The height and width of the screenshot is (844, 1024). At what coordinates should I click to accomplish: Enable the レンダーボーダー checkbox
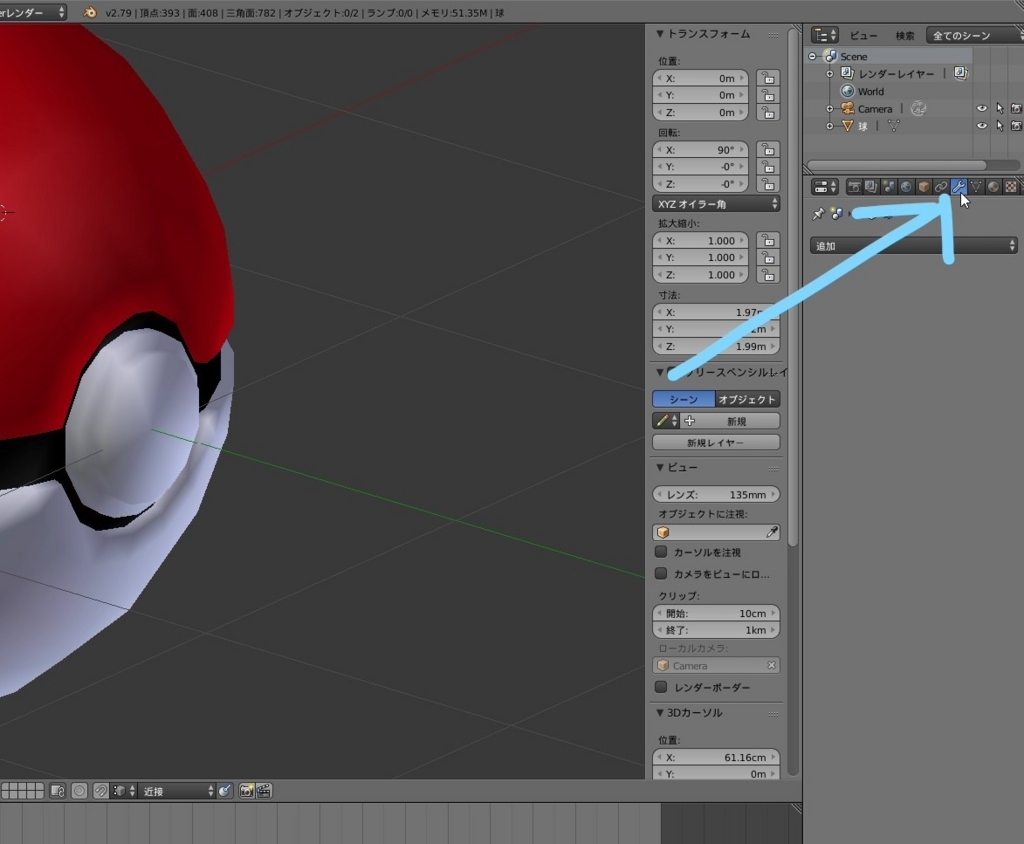(x=661, y=687)
